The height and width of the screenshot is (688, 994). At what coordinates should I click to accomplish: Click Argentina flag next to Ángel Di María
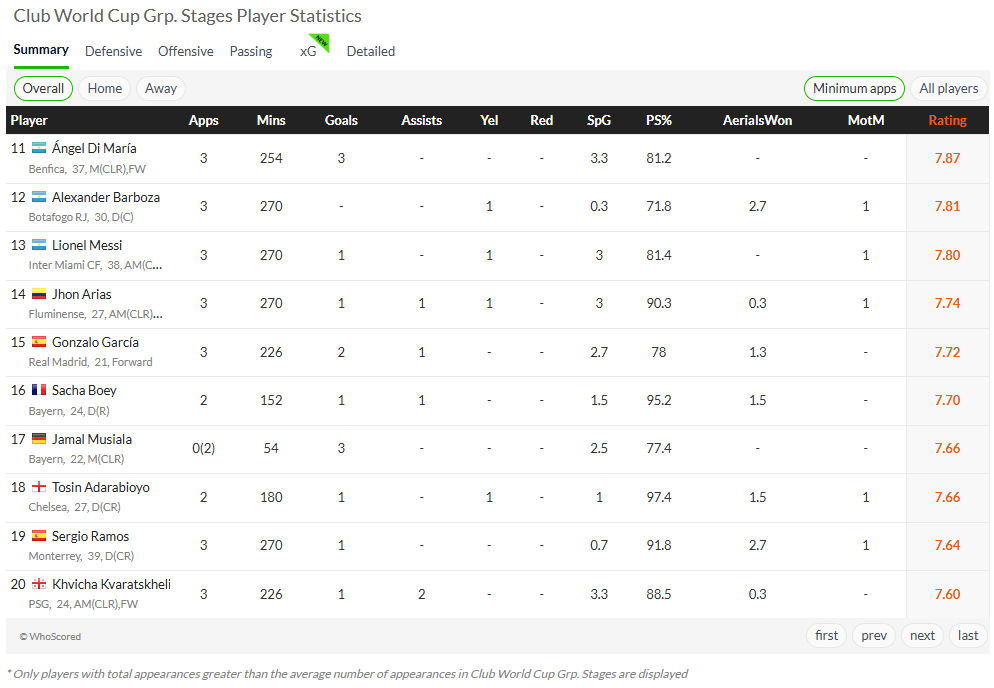(39, 148)
